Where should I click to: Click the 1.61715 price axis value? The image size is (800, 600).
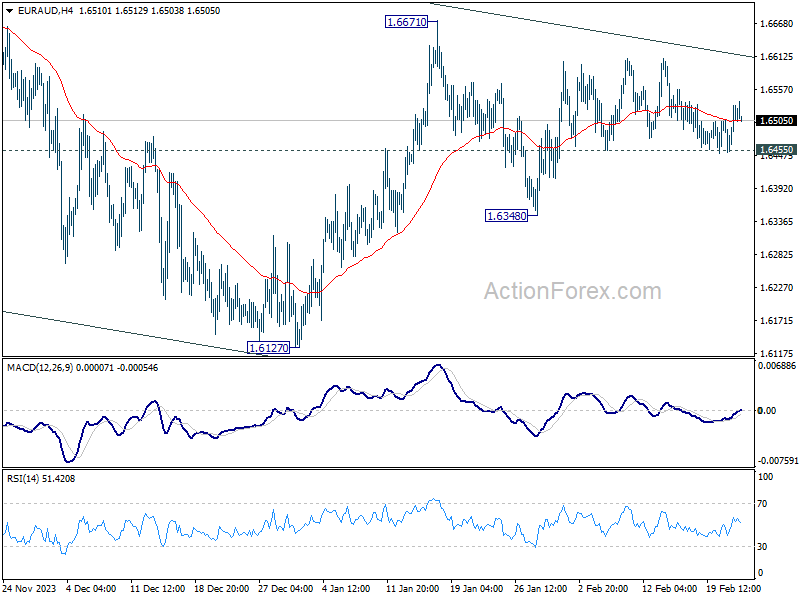click(777, 320)
